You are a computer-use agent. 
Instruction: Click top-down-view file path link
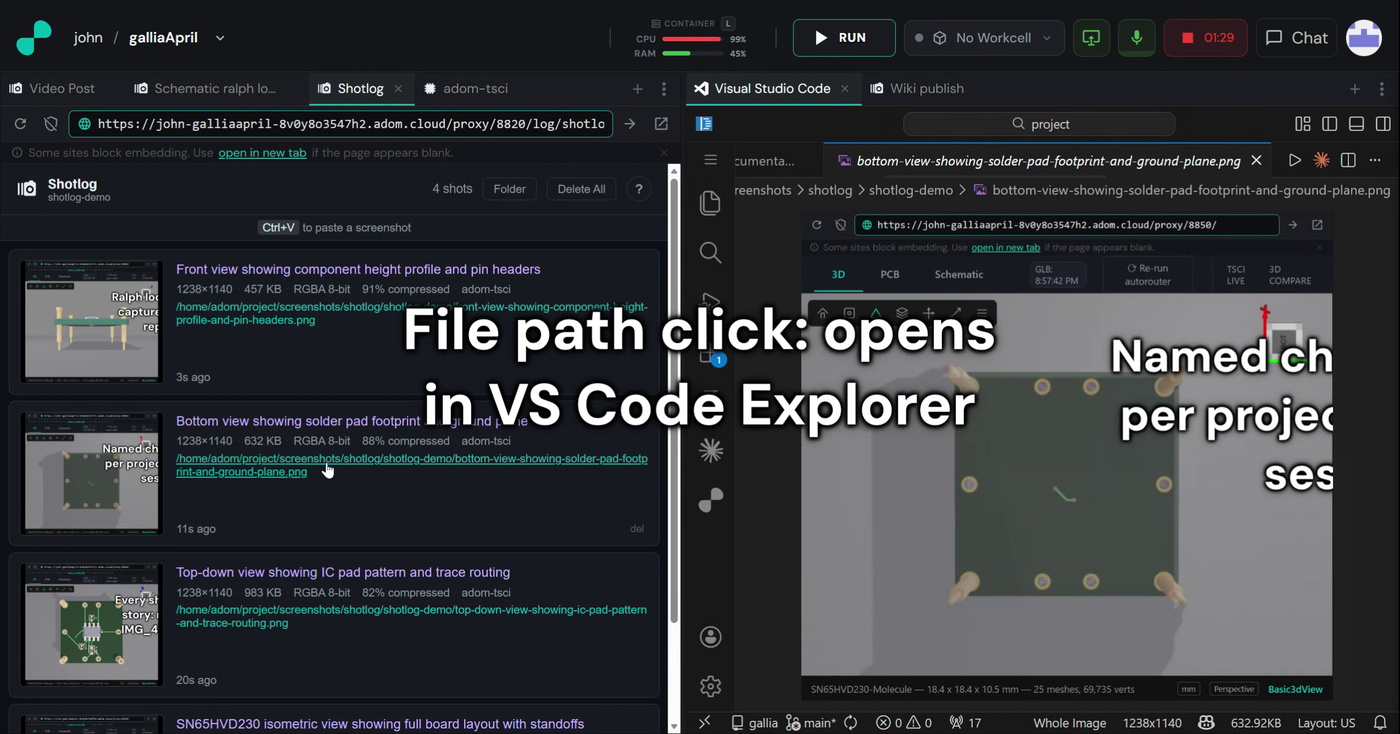[x=412, y=616]
